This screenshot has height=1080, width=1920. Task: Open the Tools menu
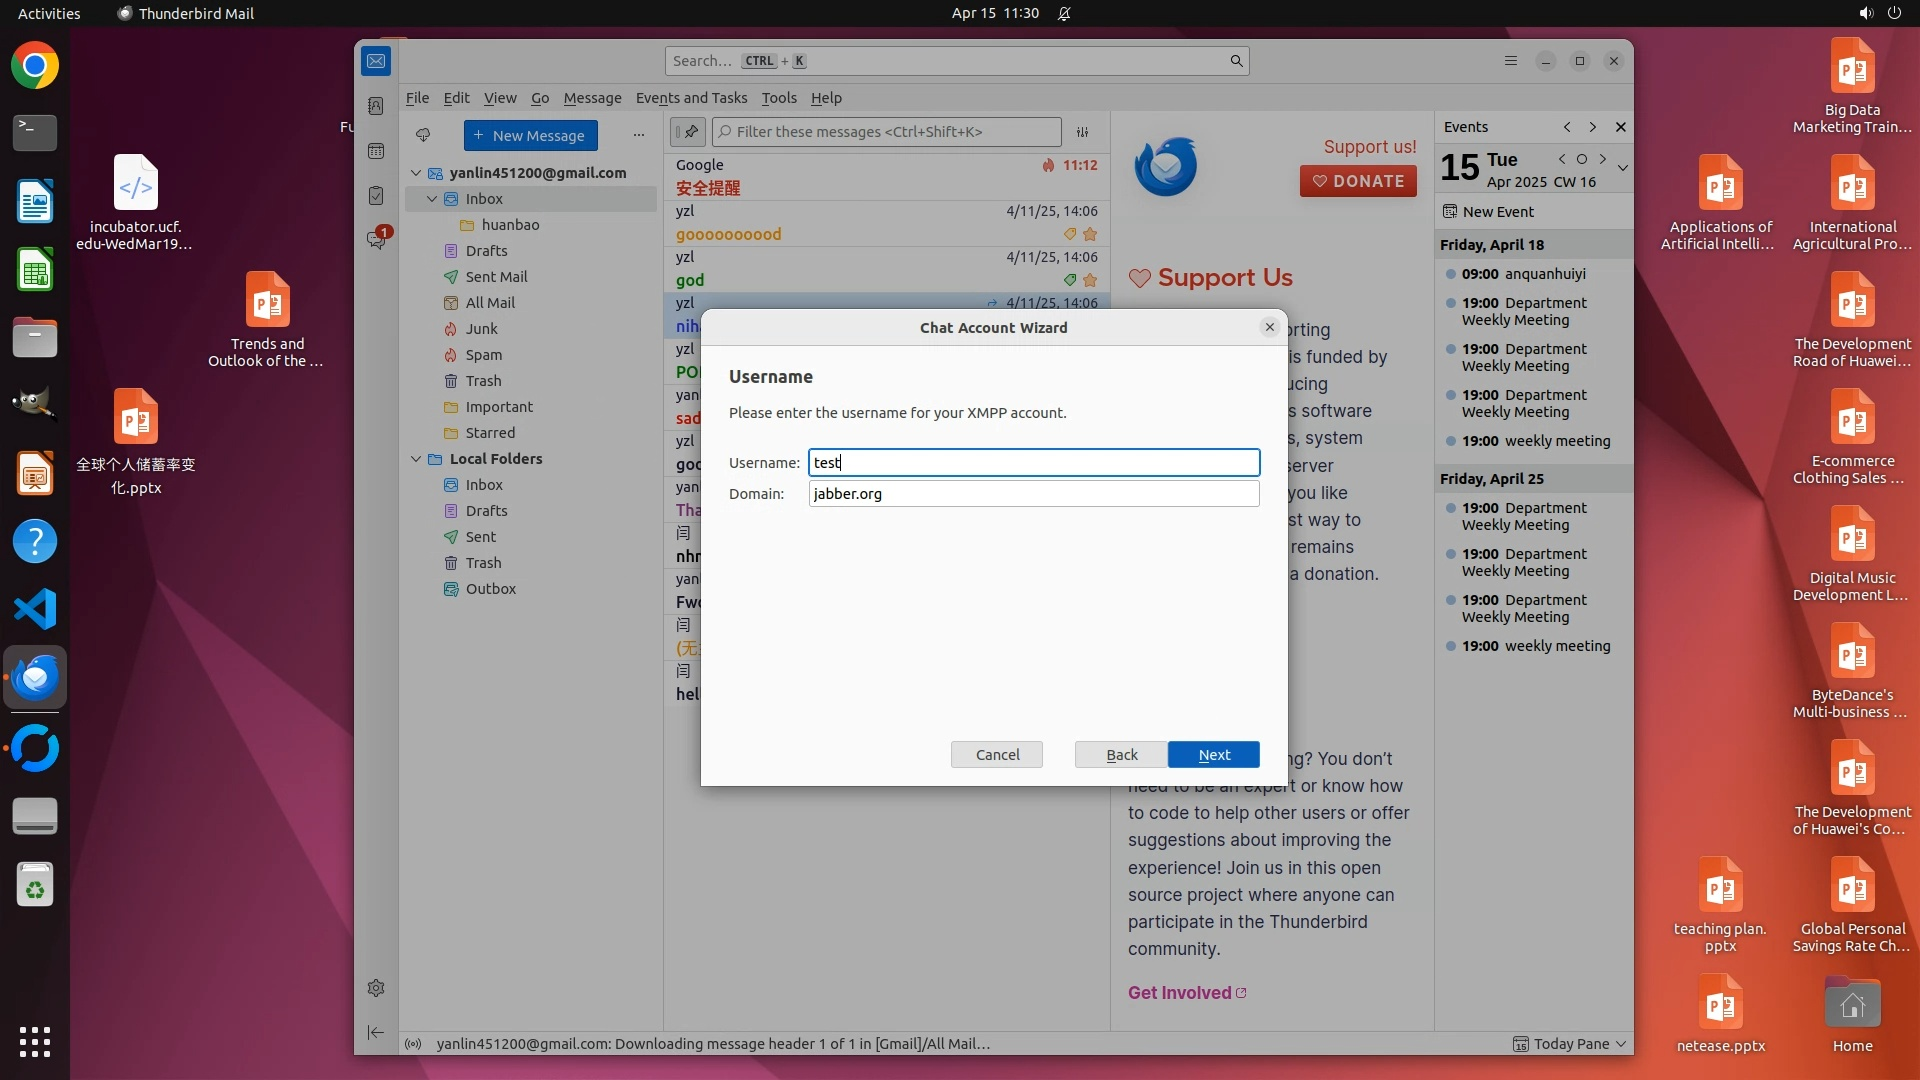pyautogui.click(x=778, y=98)
